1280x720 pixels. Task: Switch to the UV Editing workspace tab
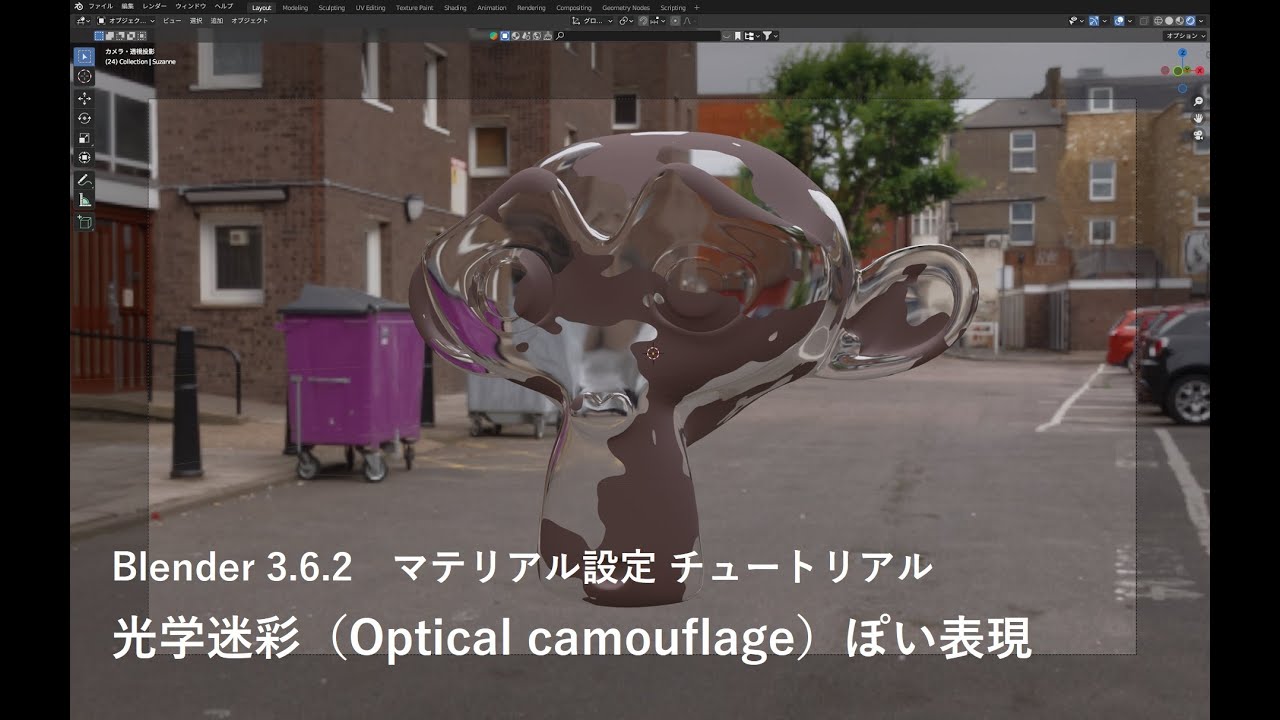point(370,8)
